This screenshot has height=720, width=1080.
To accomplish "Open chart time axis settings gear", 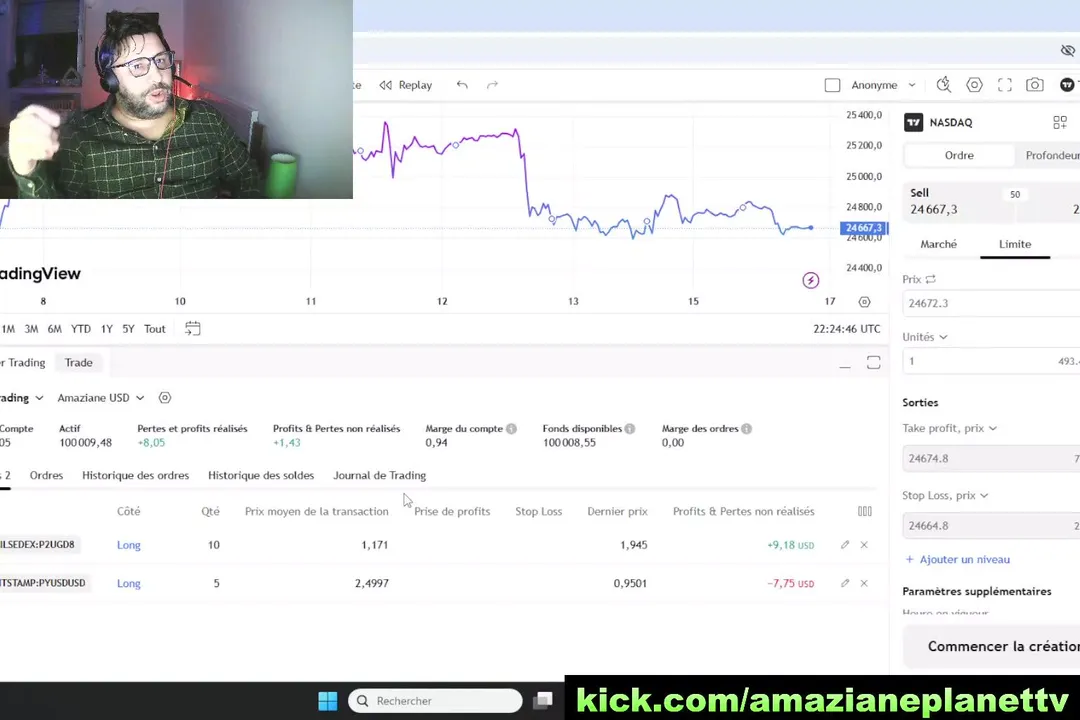I will point(864,302).
